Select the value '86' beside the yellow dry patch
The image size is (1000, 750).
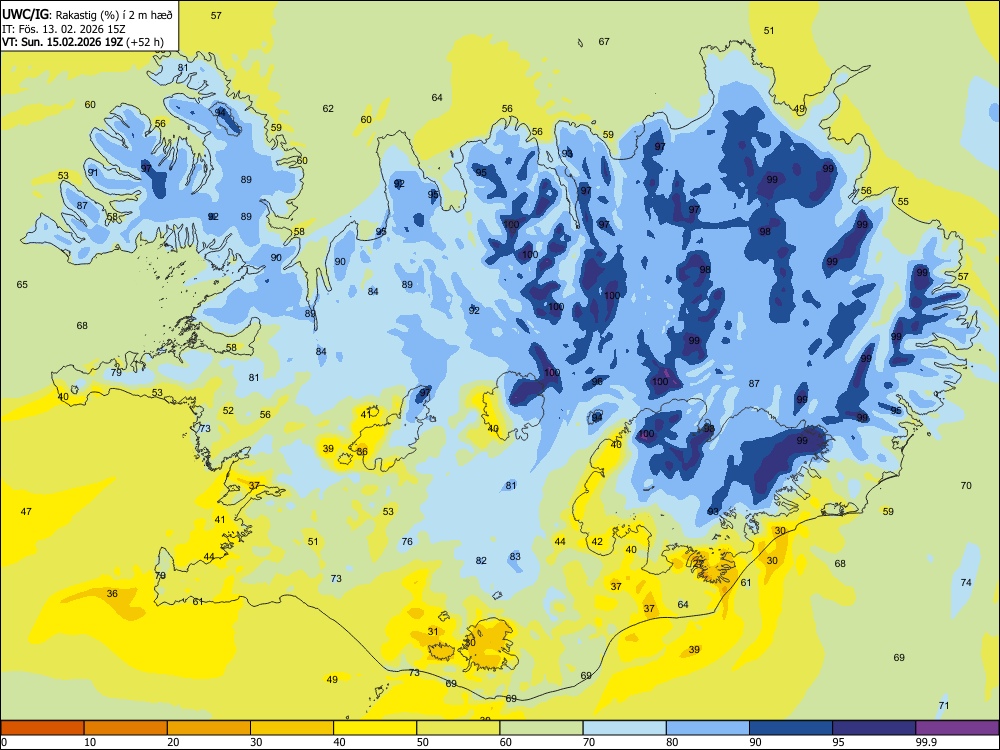(x=362, y=452)
